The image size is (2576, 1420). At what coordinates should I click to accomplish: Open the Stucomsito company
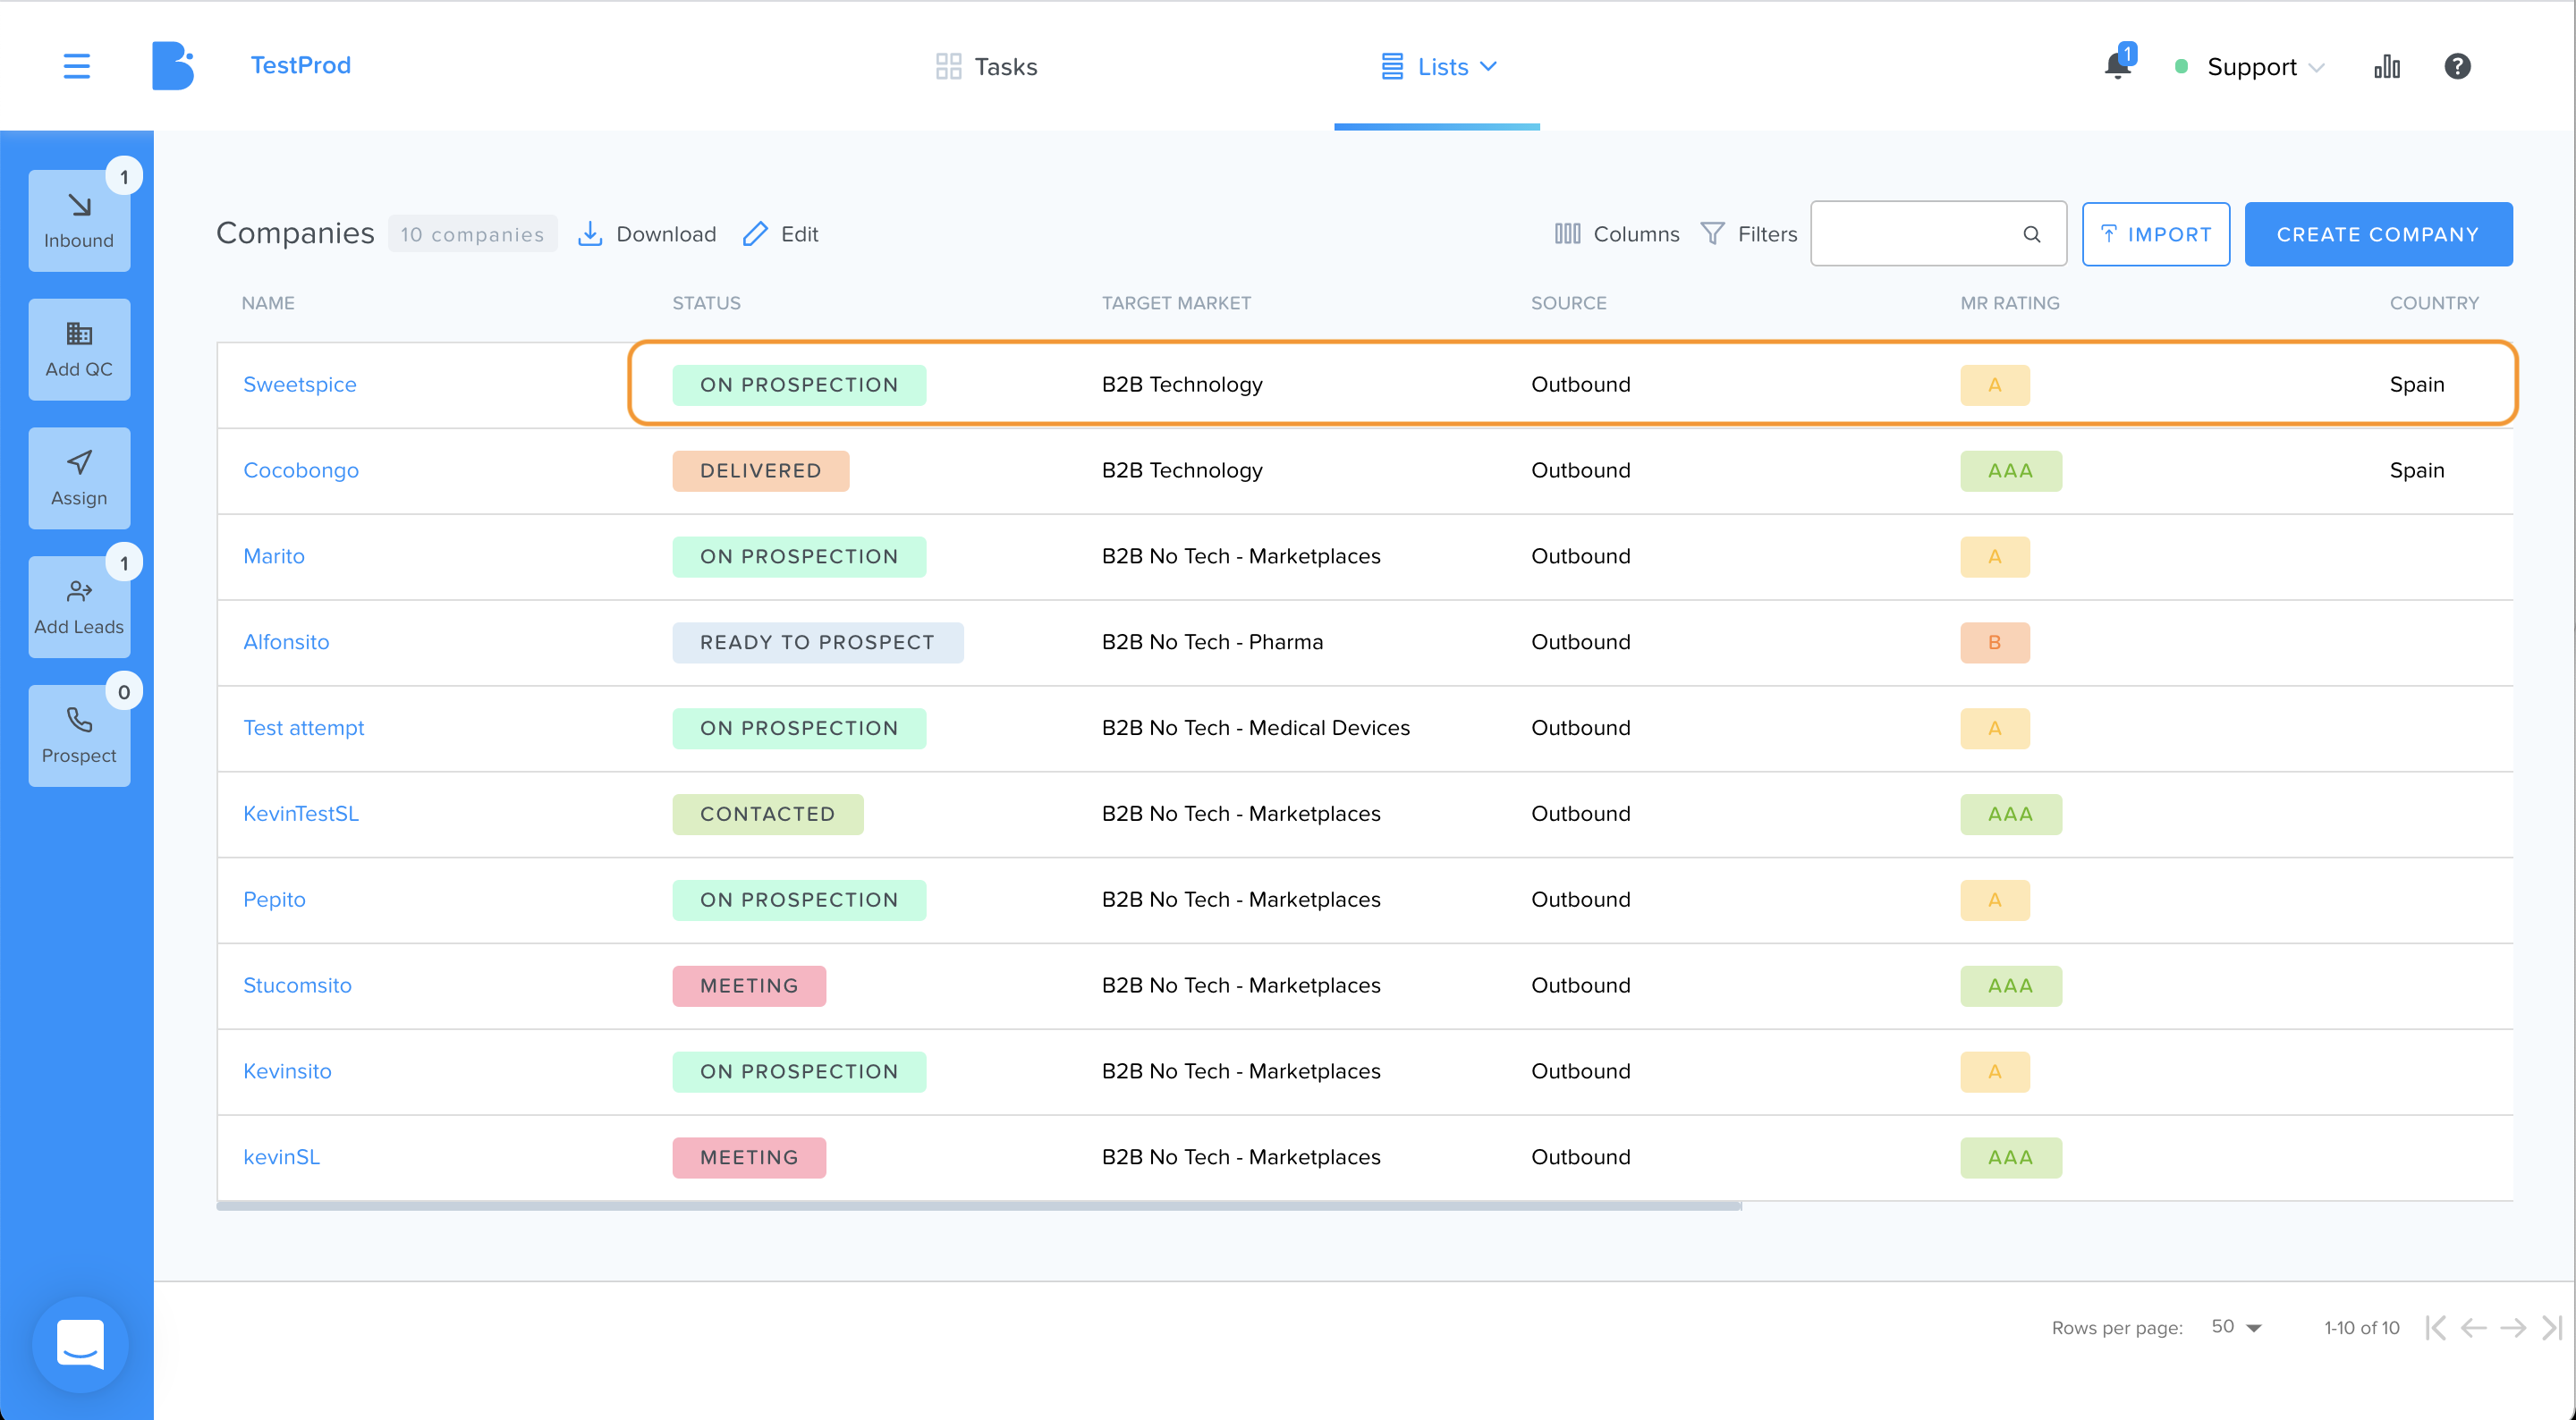pyautogui.click(x=298, y=986)
